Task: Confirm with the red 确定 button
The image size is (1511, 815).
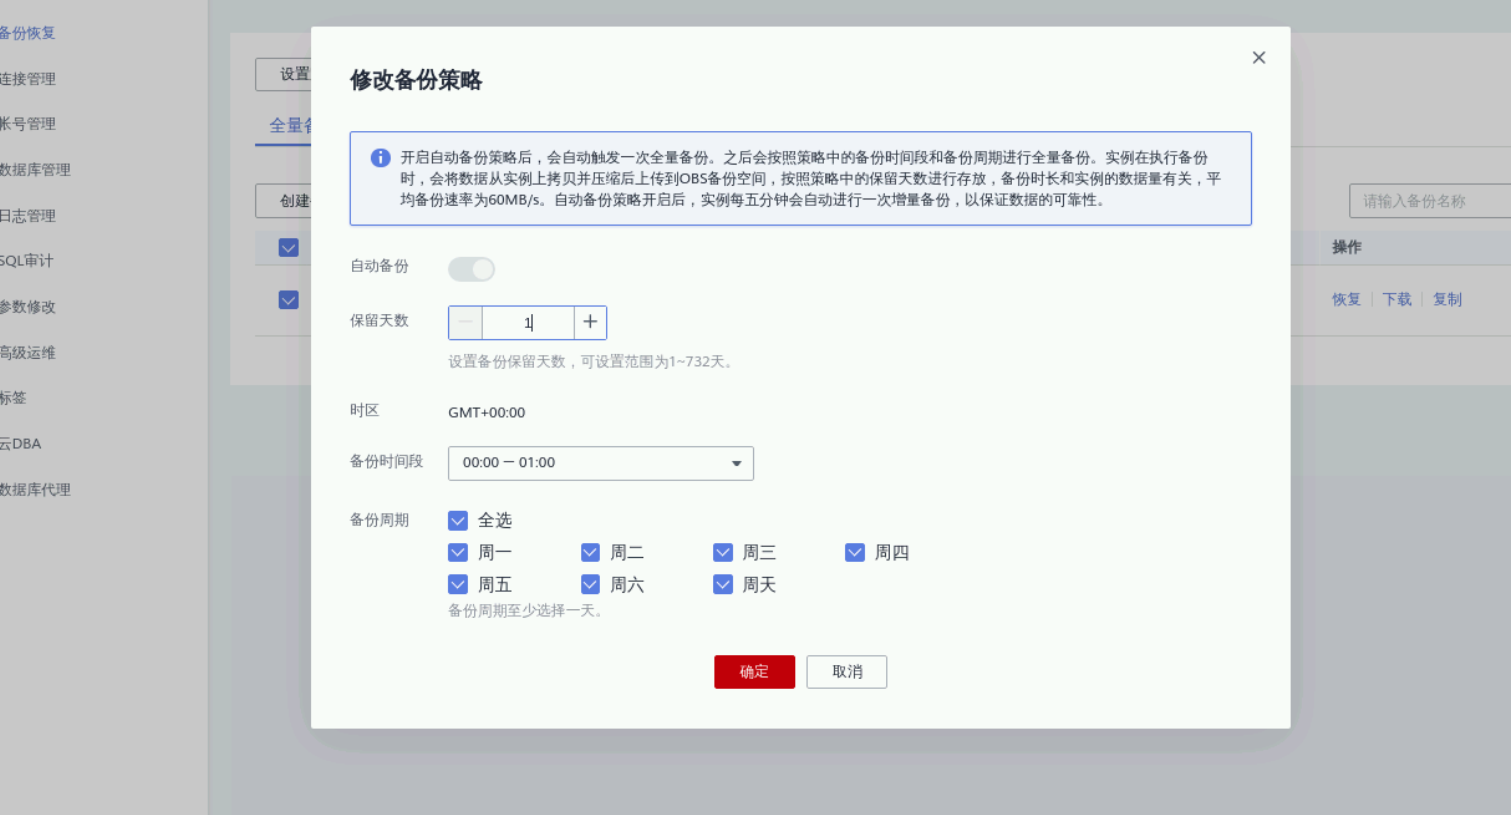Action: [754, 672]
